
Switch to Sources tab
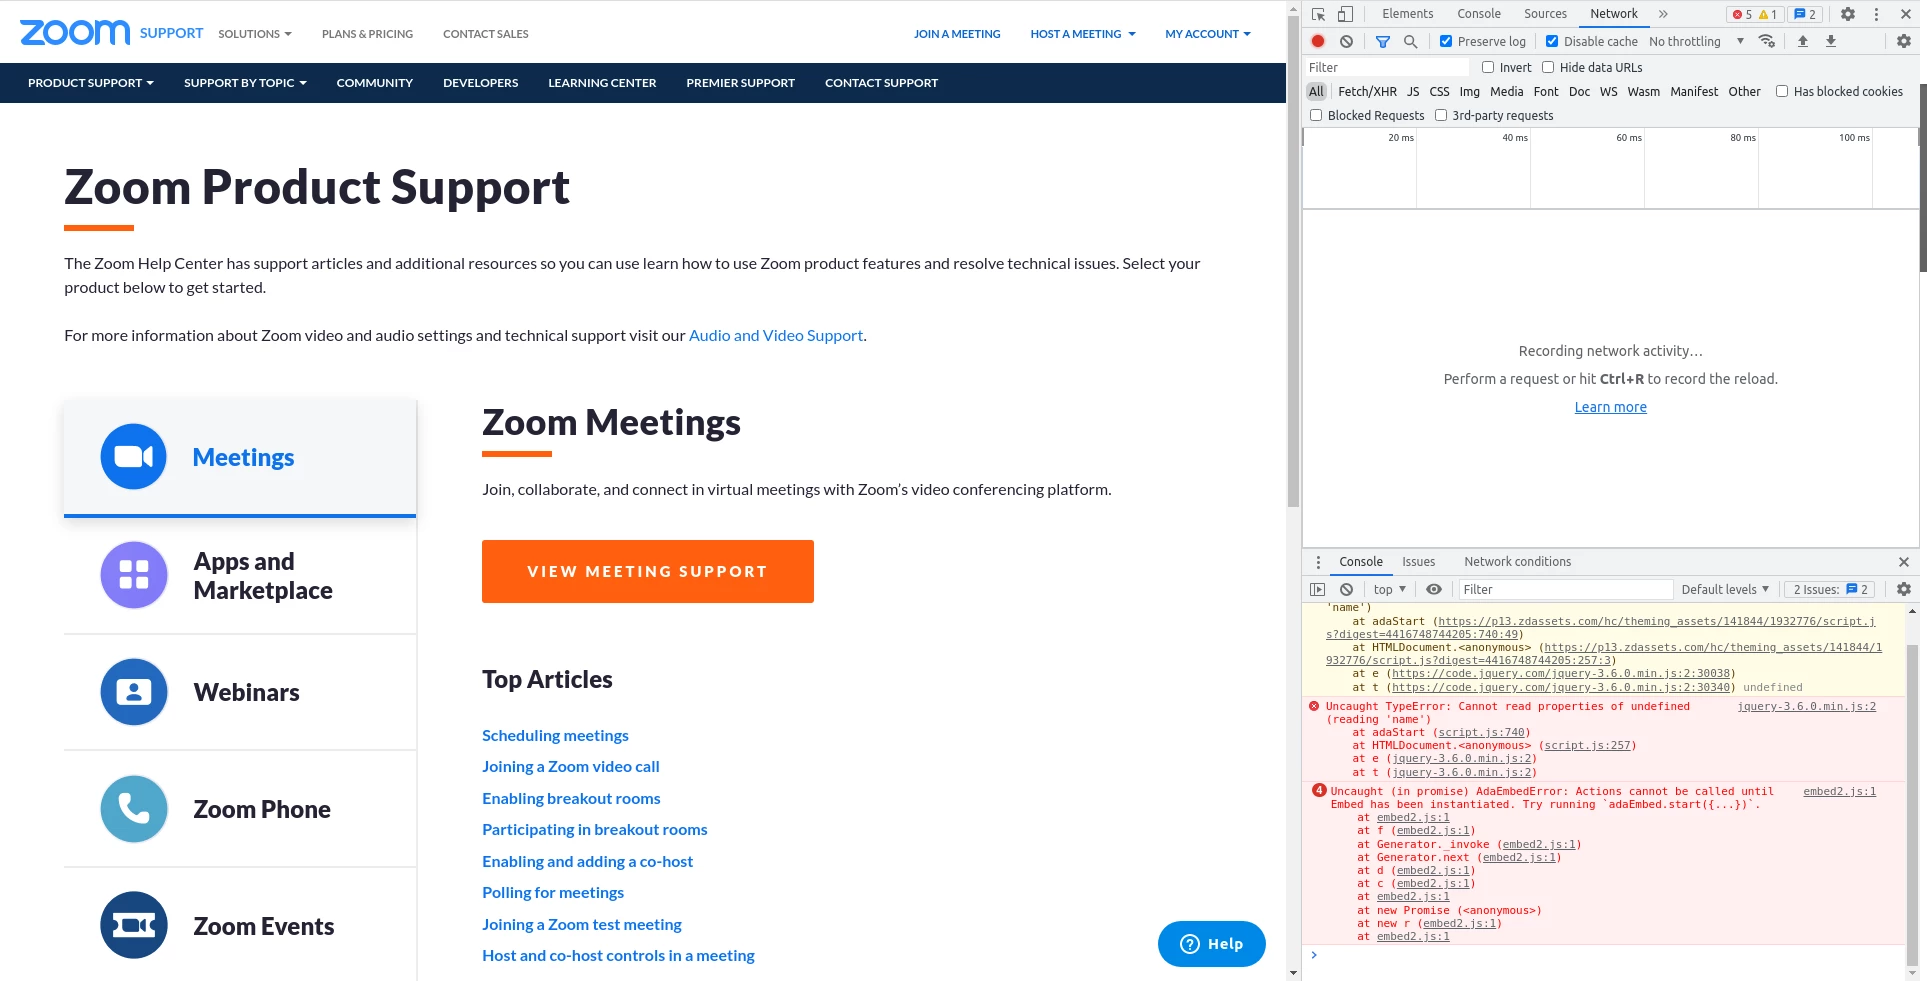[1545, 14]
